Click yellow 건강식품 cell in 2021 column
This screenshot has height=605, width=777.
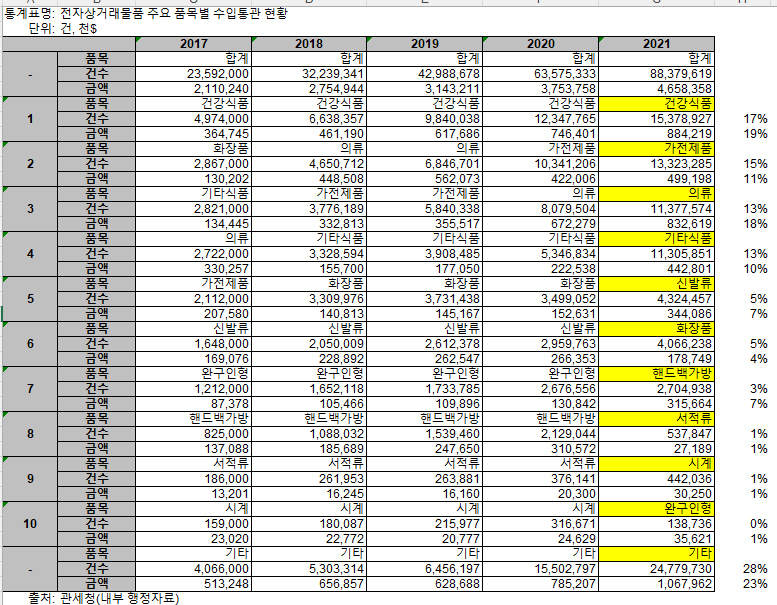click(x=657, y=104)
